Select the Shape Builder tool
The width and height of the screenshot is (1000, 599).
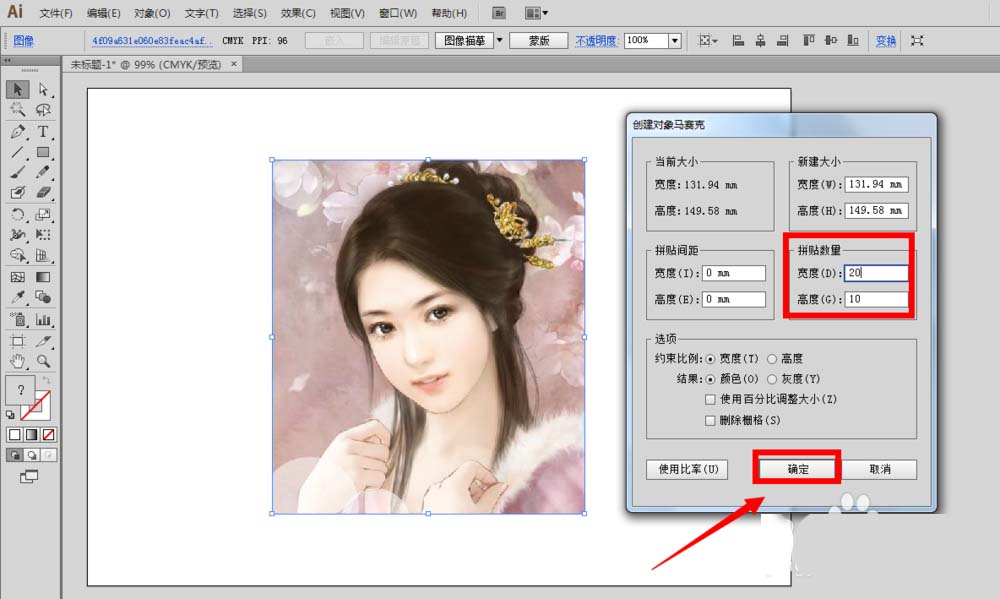coord(18,255)
